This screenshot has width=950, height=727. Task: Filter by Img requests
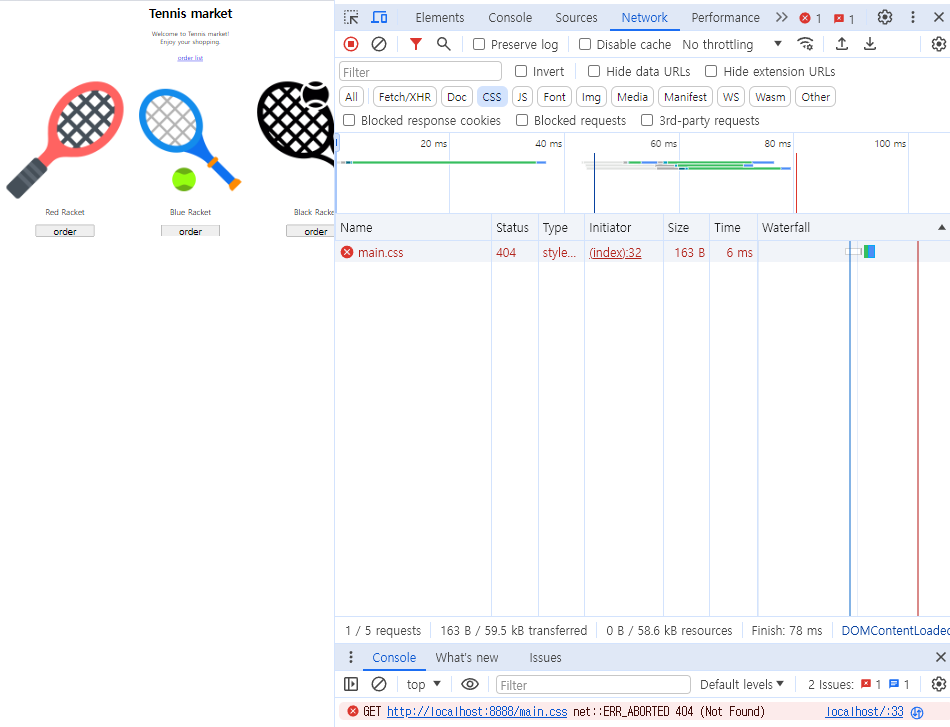(591, 97)
